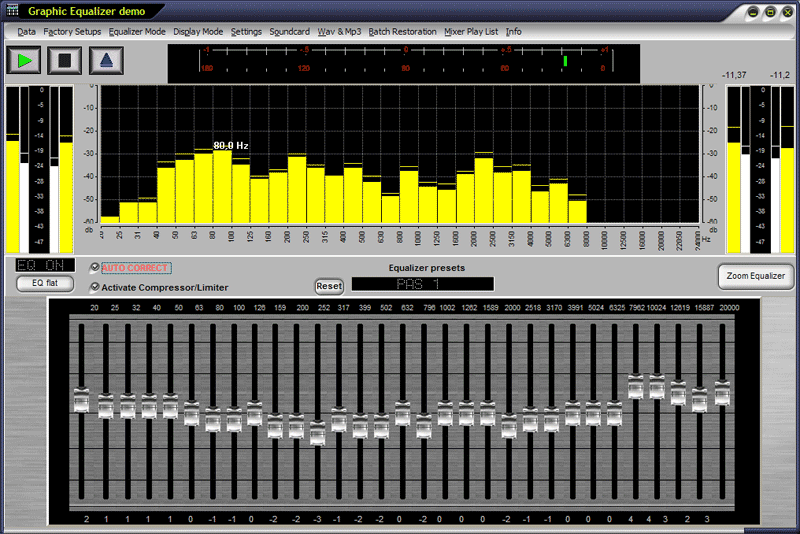Open the Equalizer Mode menu
This screenshot has width=800, height=534.
[x=137, y=32]
